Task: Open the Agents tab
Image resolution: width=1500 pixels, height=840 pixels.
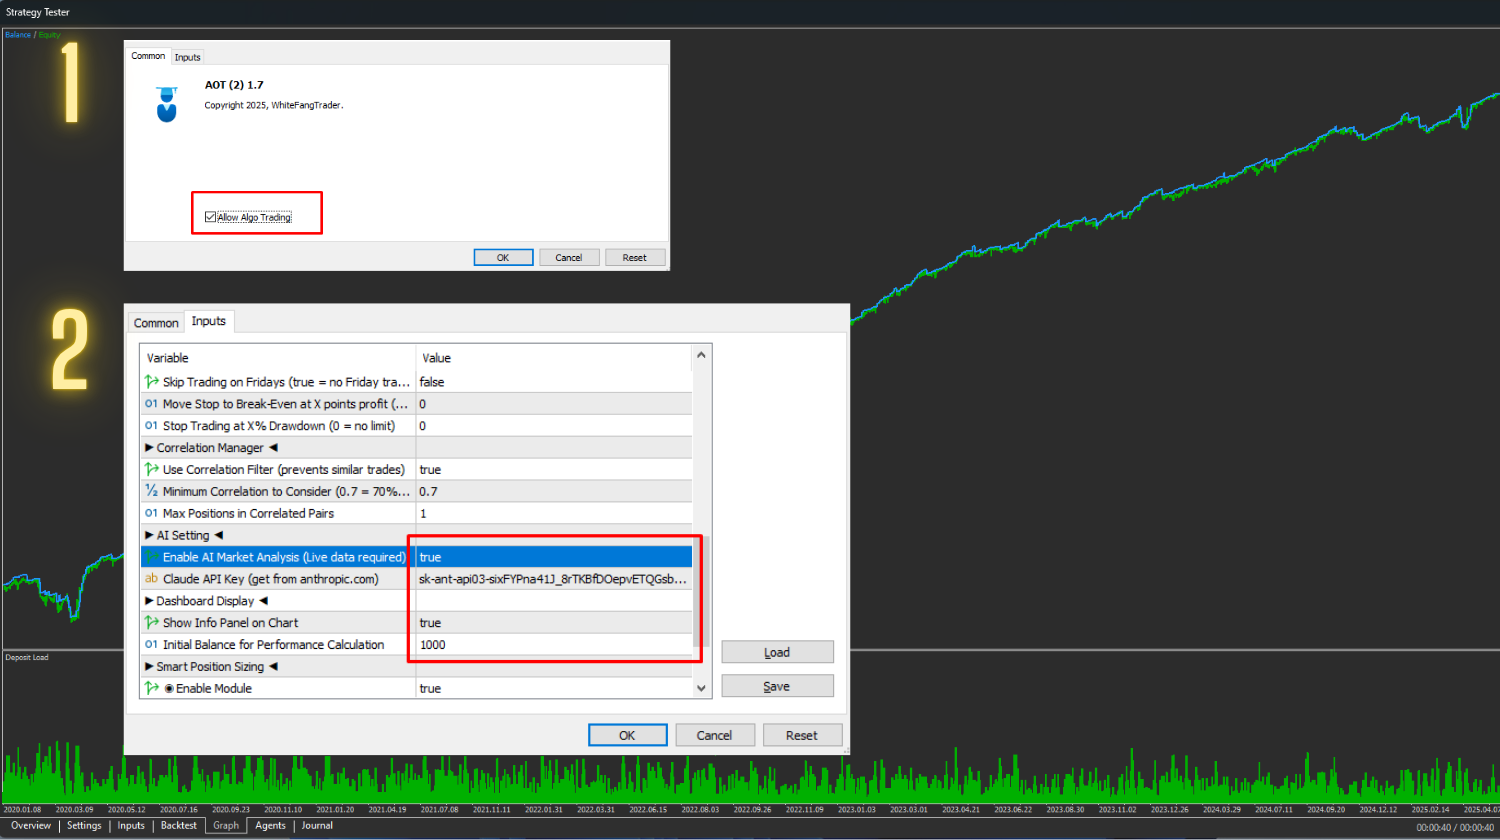Action: pos(270,826)
